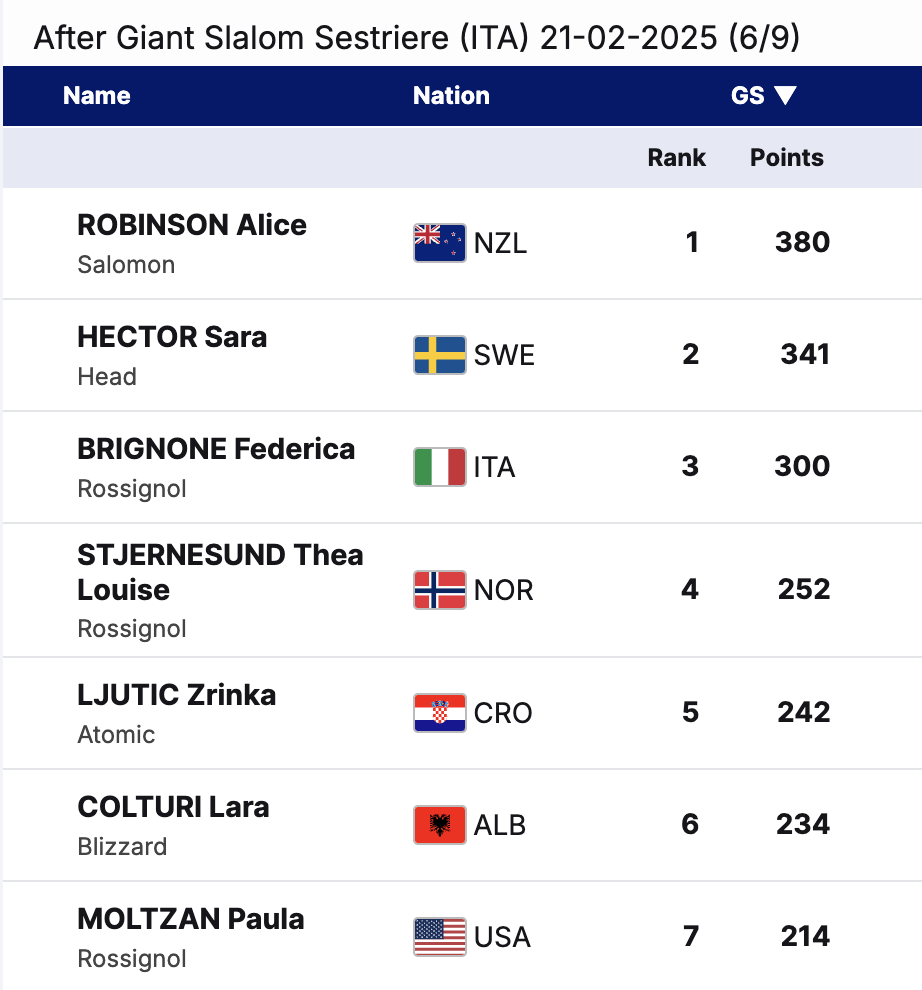The height and width of the screenshot is (990, 922).
Task: Click the Norway flag icon
Action: (x=439, y=590)
